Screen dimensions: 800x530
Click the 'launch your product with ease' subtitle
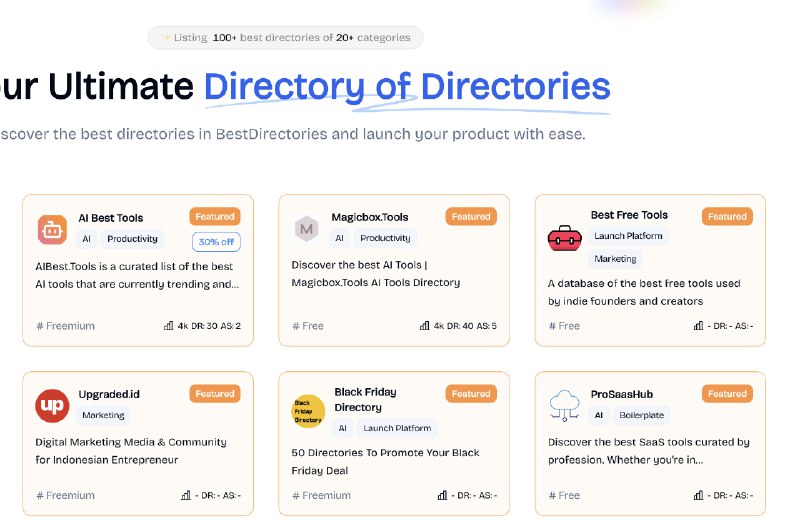[x=292, y=134]
